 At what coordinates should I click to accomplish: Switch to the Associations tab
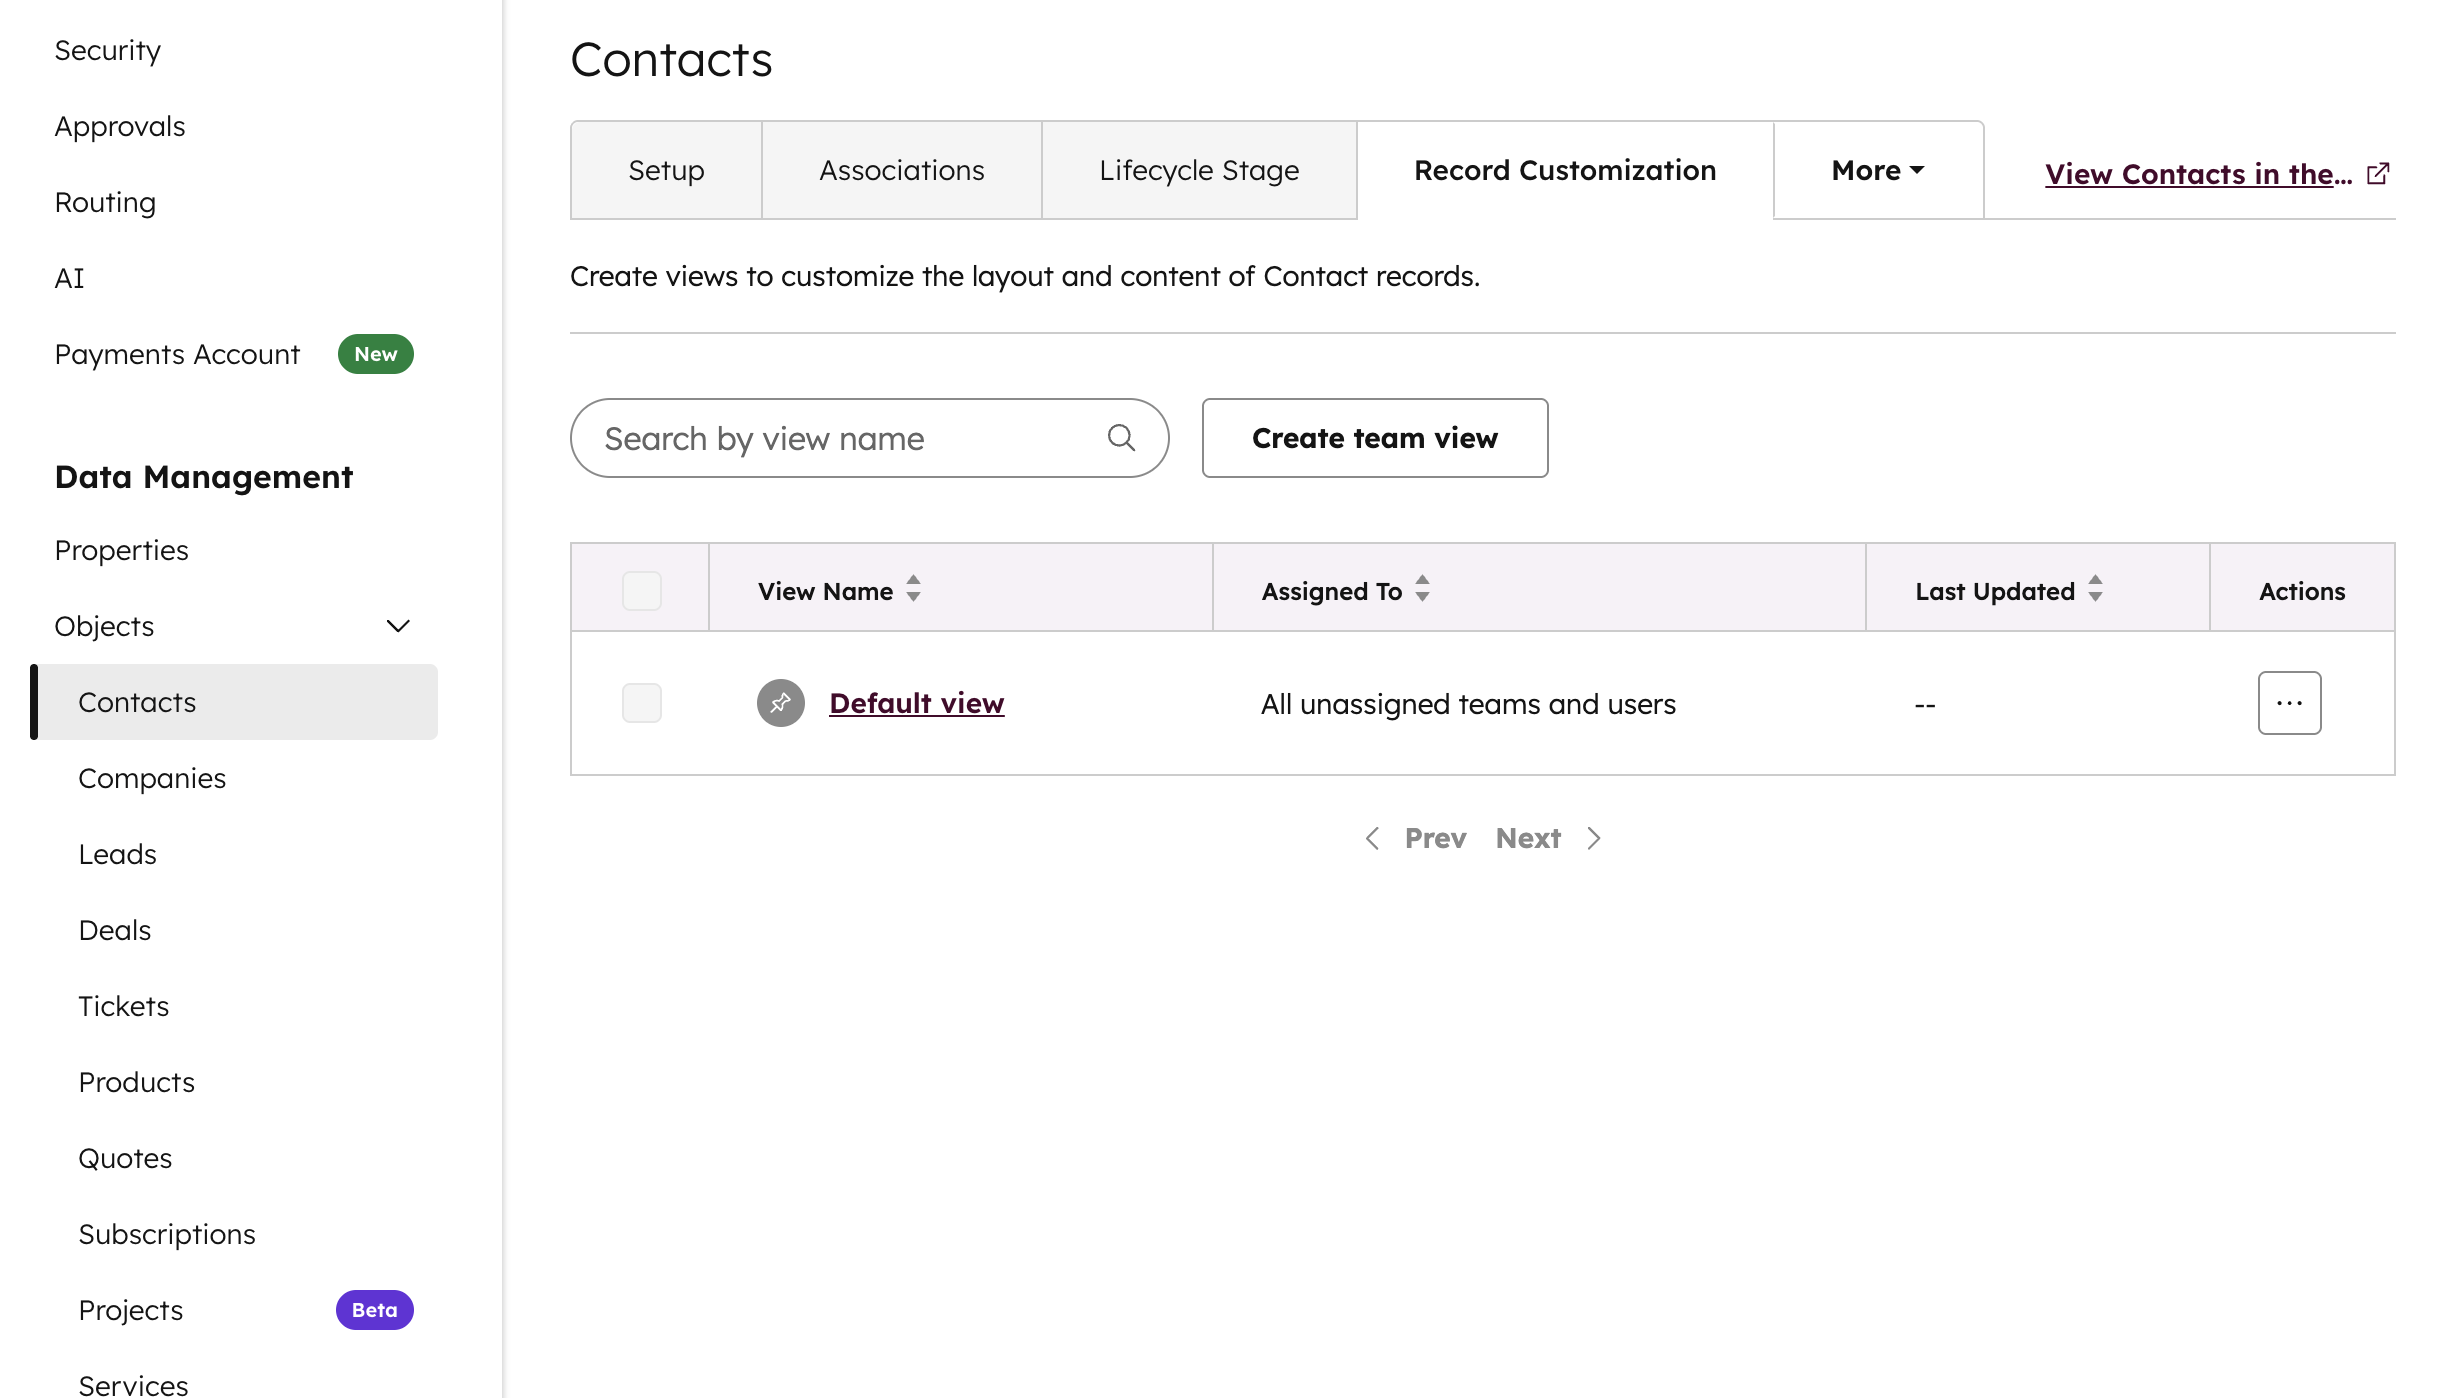[901, 170]
